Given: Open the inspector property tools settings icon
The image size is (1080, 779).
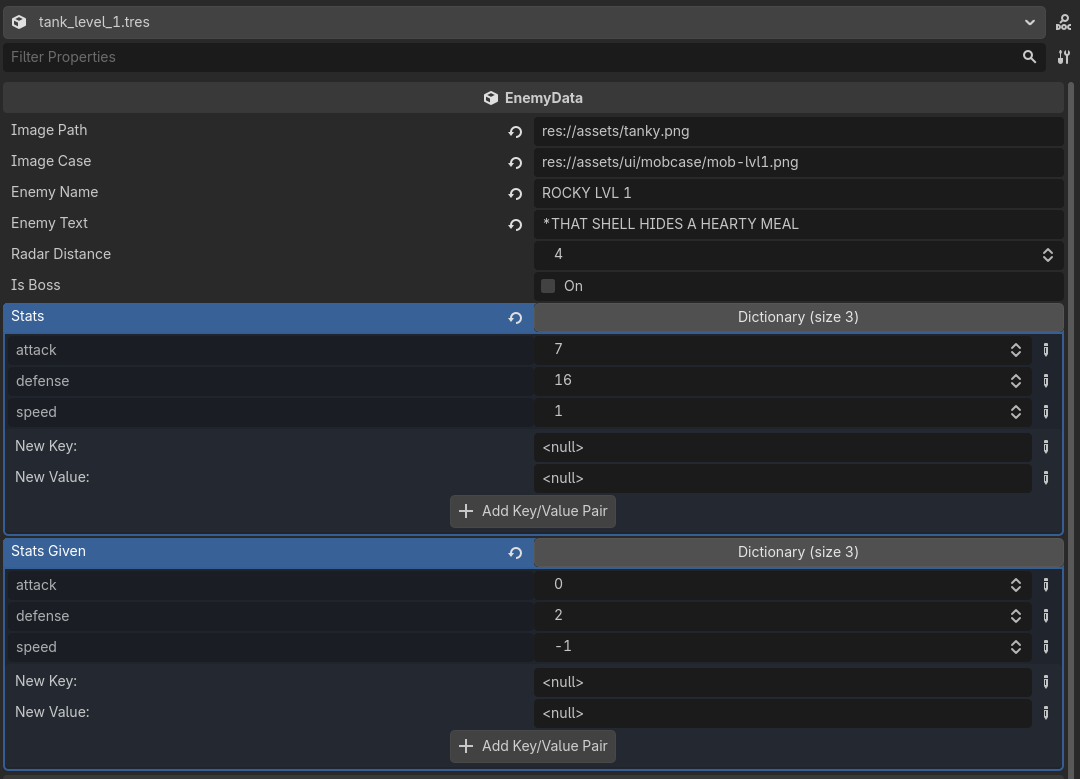Looking at the screenshot, I should pyautogui.click(x=1063, y=57).
